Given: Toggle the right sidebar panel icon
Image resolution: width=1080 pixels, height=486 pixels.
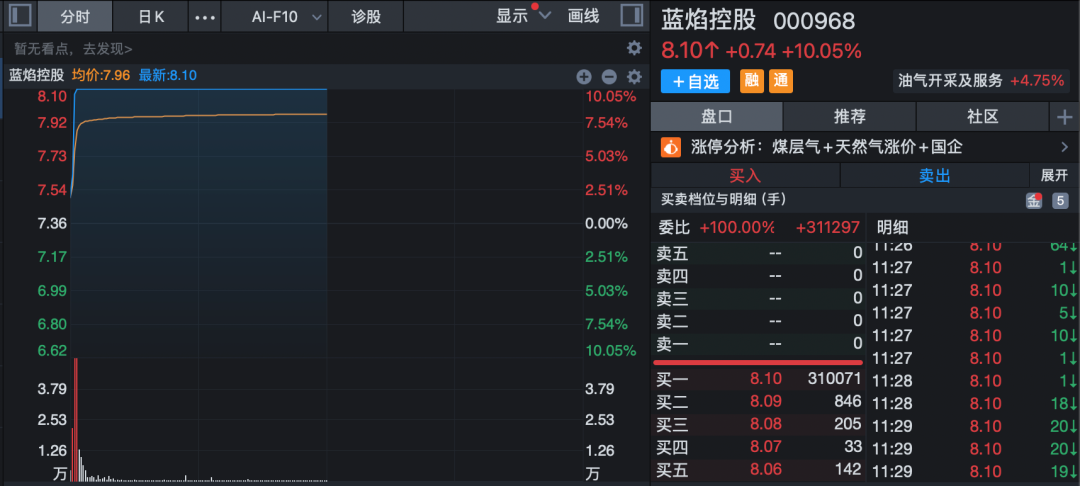Looking at the screenshot, I should pos(631,16).
